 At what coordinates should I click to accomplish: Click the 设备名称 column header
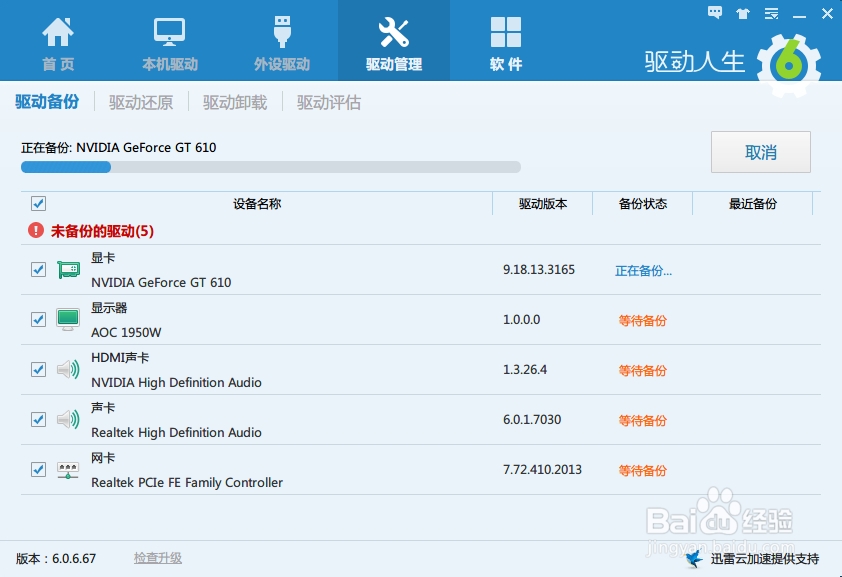click(257, 203)
